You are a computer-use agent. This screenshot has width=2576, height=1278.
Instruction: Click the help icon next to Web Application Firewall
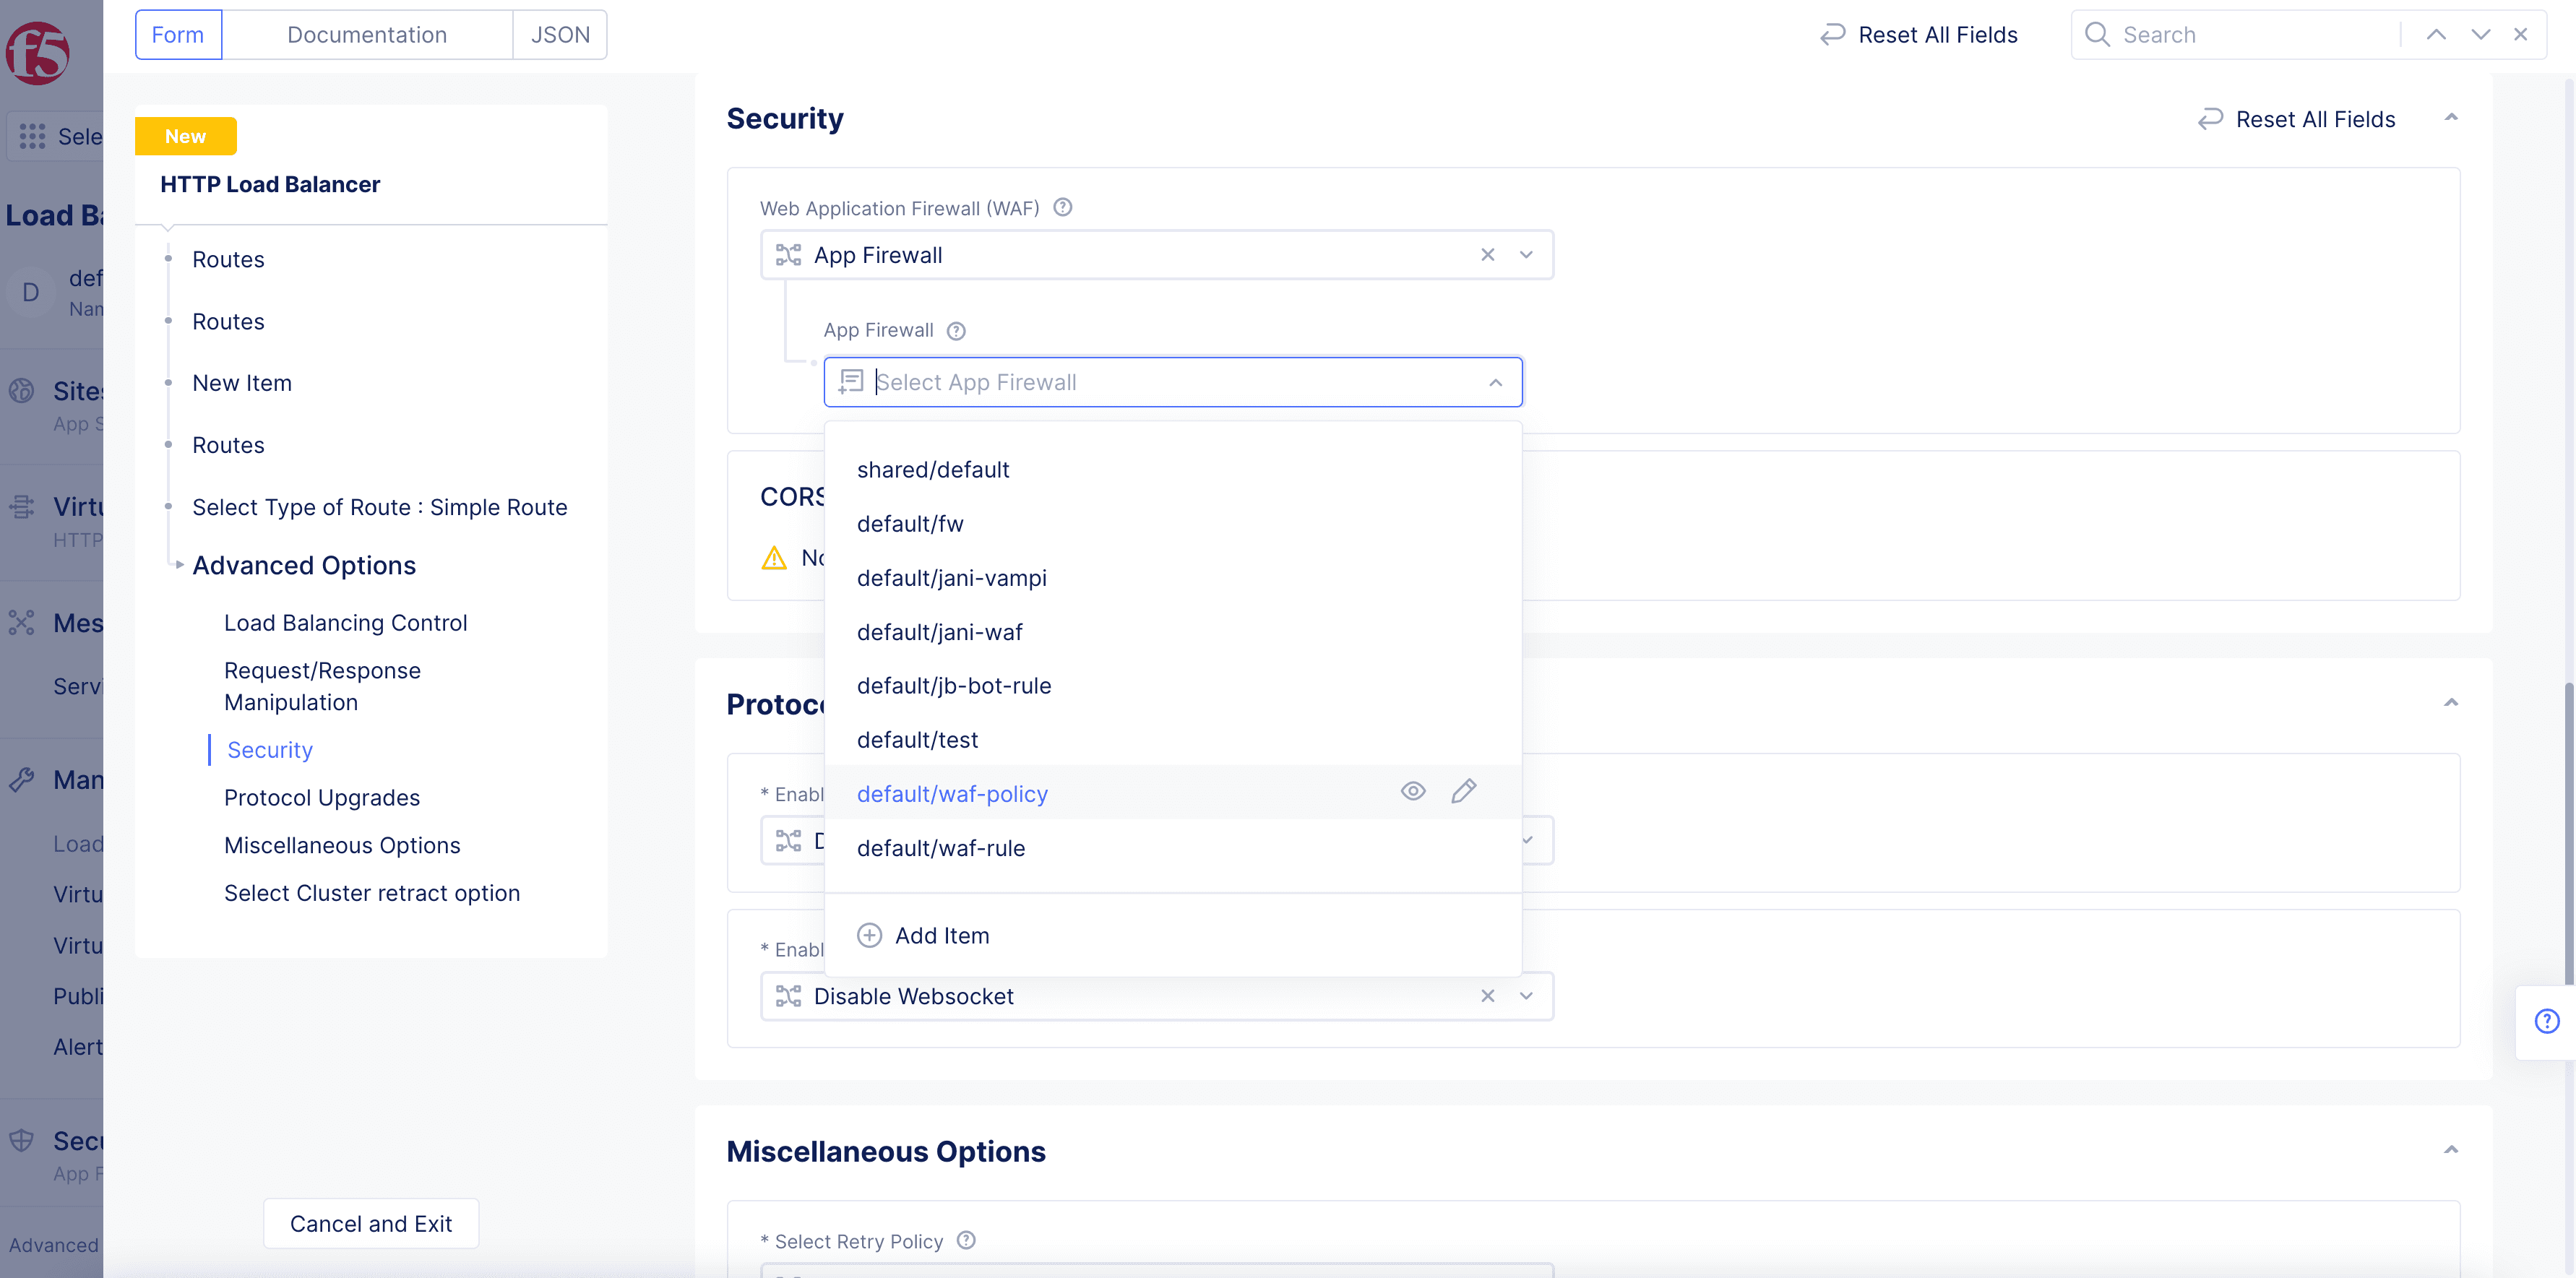[x=1063, y=207]
